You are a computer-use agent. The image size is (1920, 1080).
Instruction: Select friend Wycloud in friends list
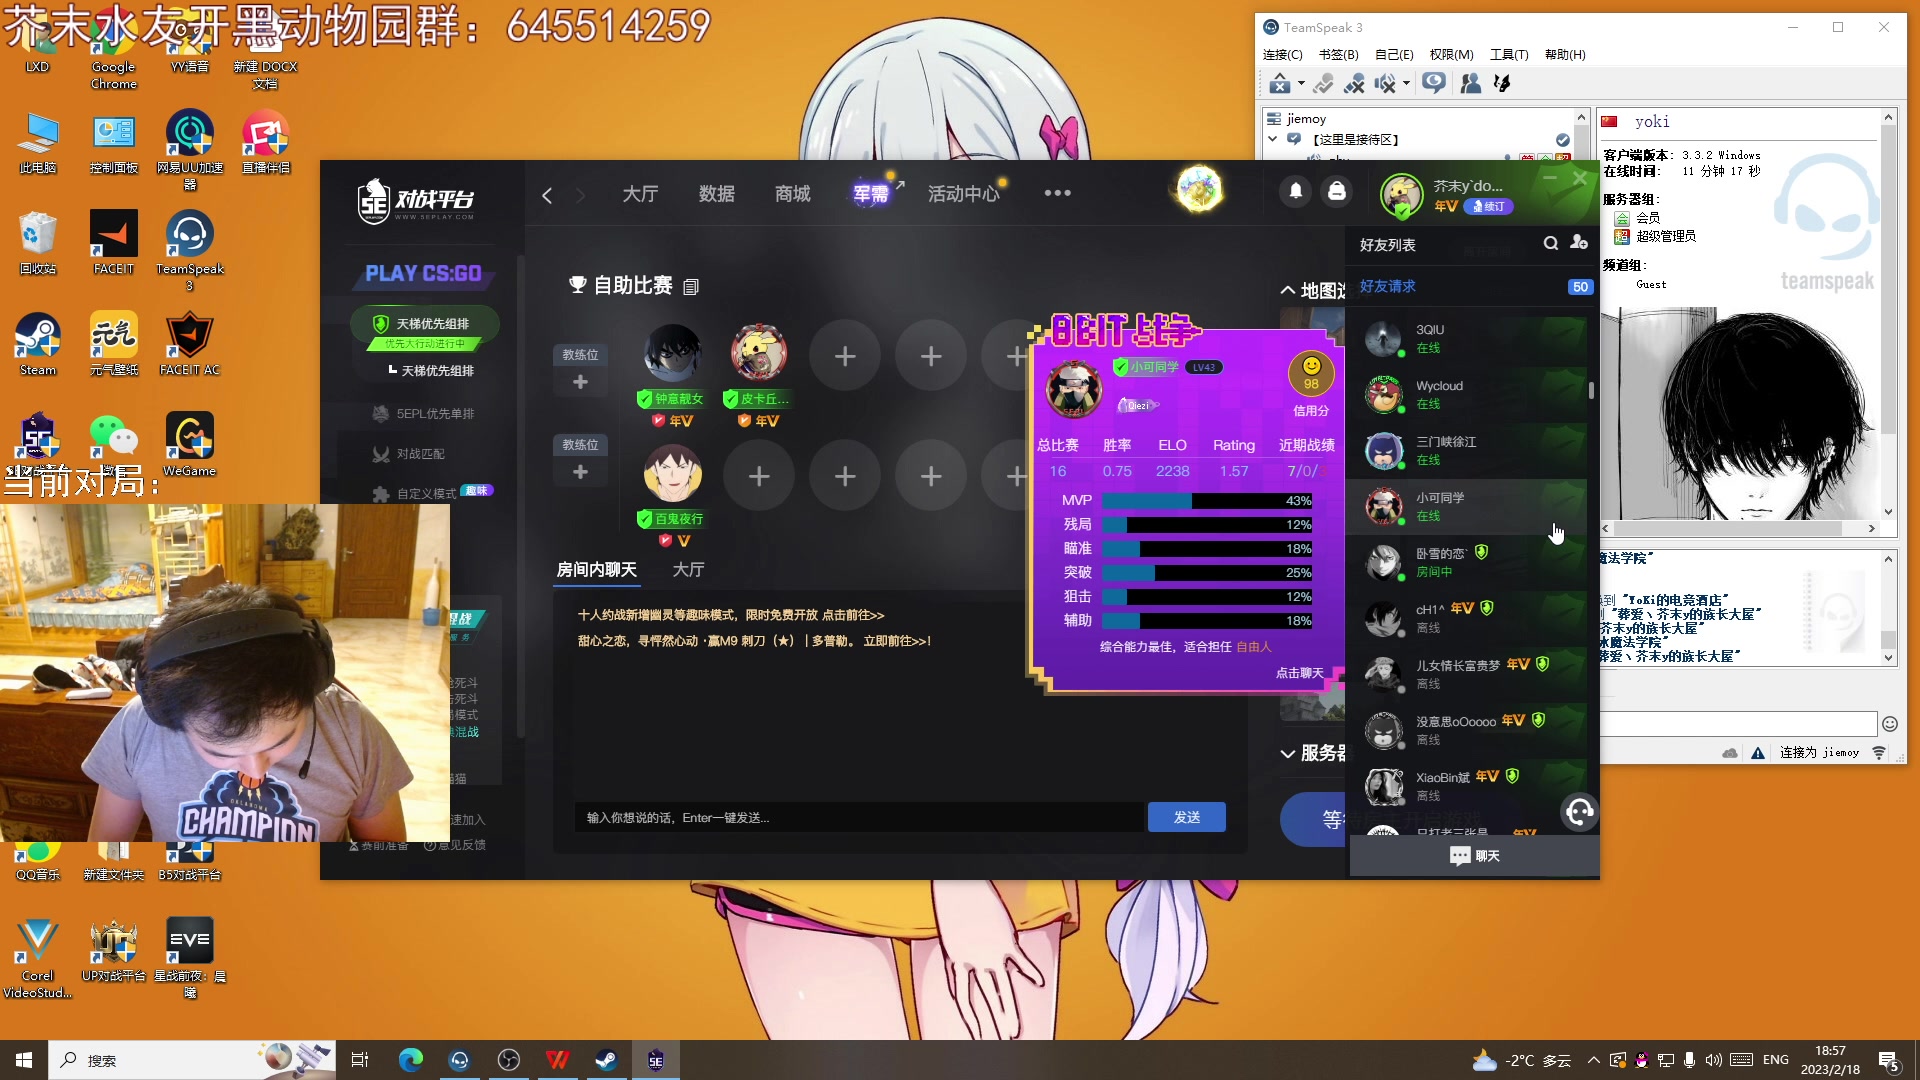click(1468, 395)
